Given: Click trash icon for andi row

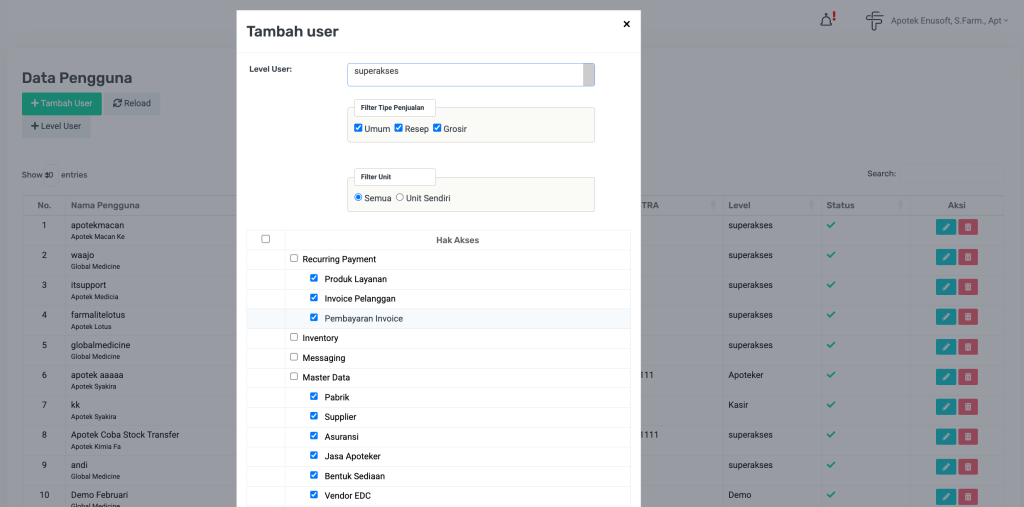Looking at the screenshot, I should tap(968, 467).
